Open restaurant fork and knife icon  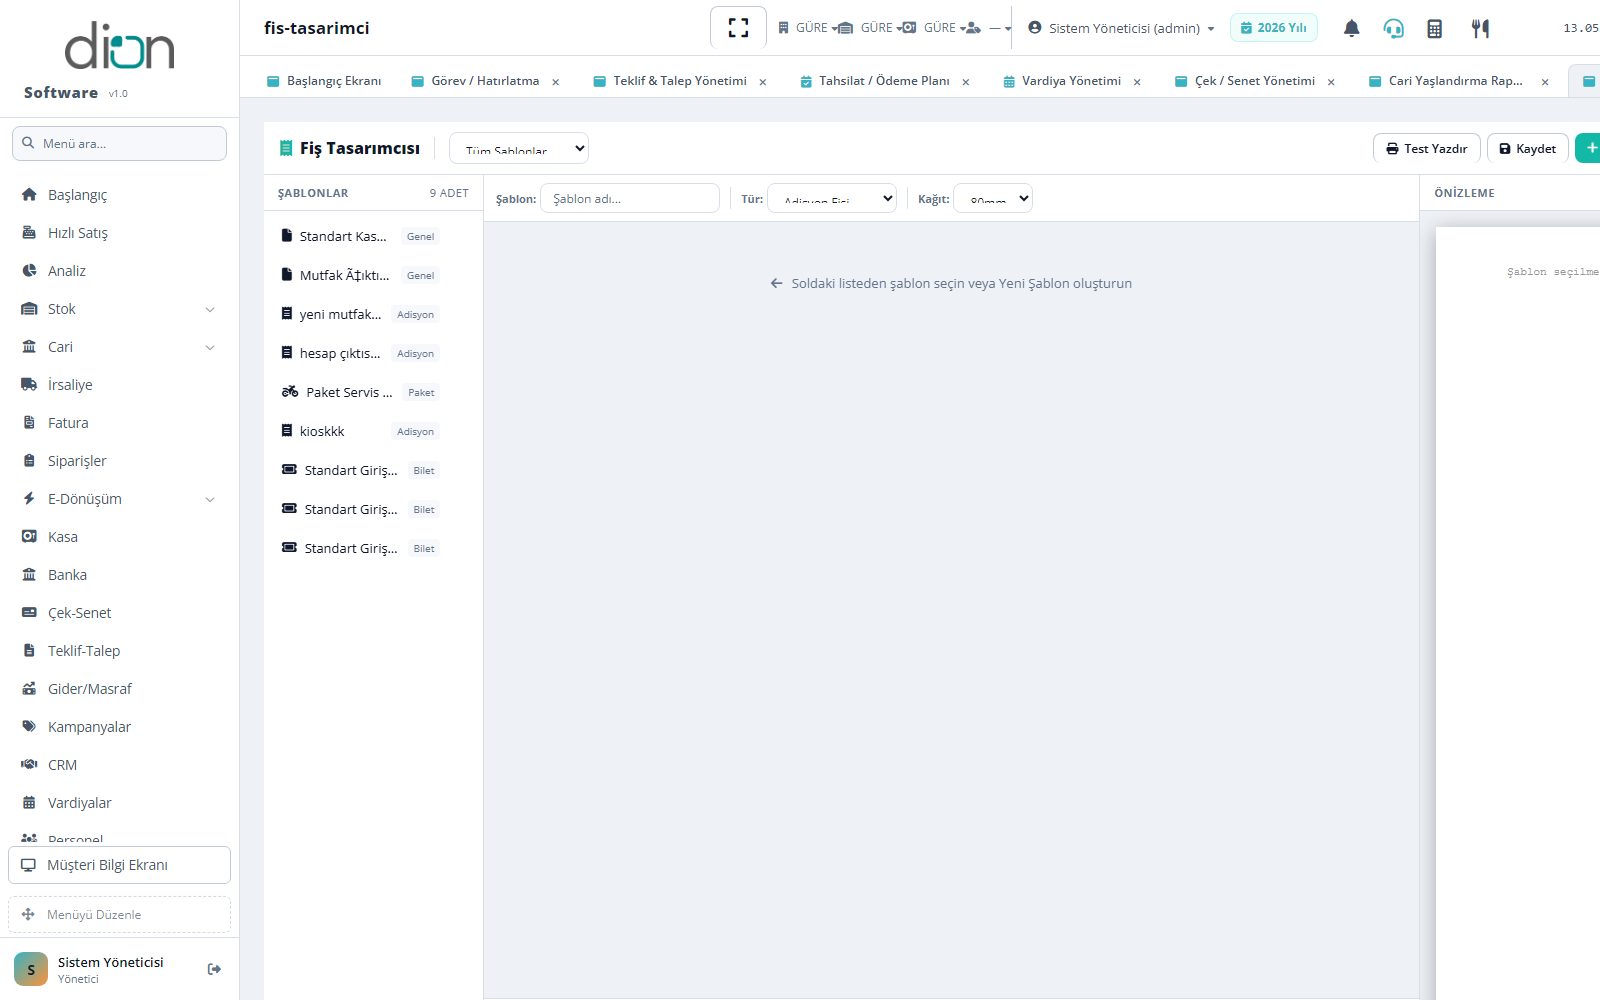[x=1480, y=28]
